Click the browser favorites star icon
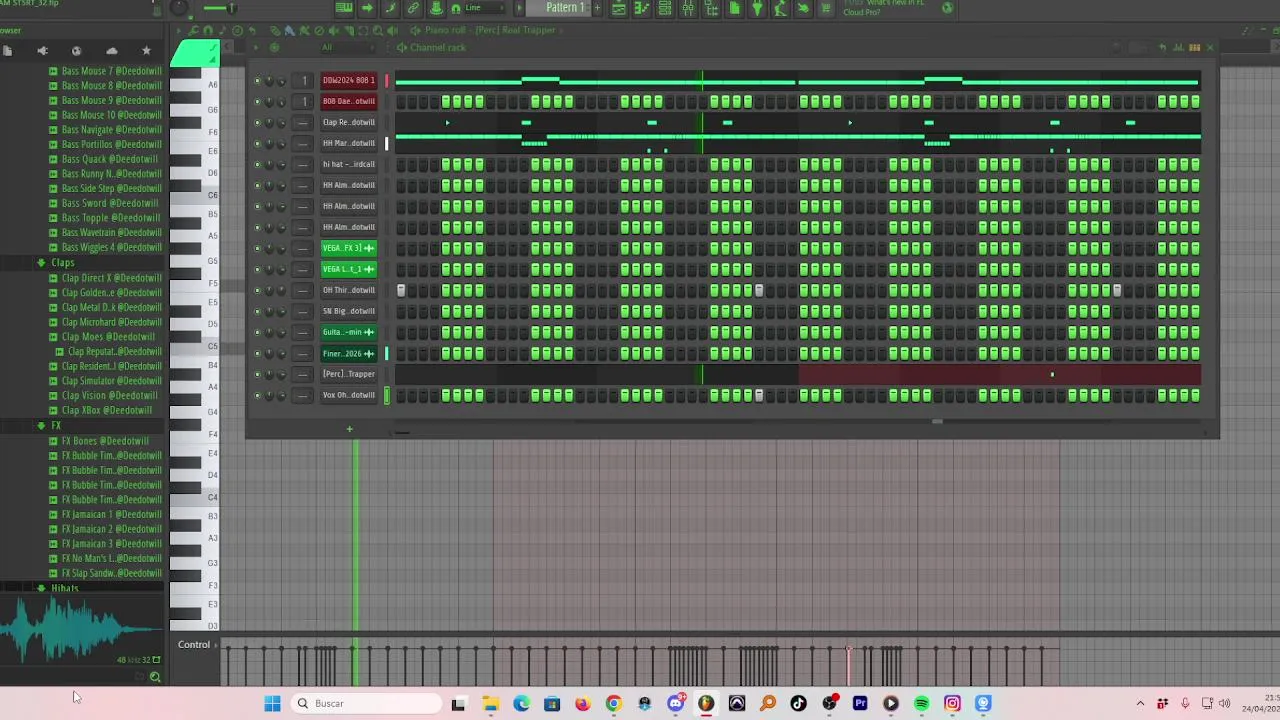Image resolution: width=1280 pixels, height=720 pixels. pos(146,51)
